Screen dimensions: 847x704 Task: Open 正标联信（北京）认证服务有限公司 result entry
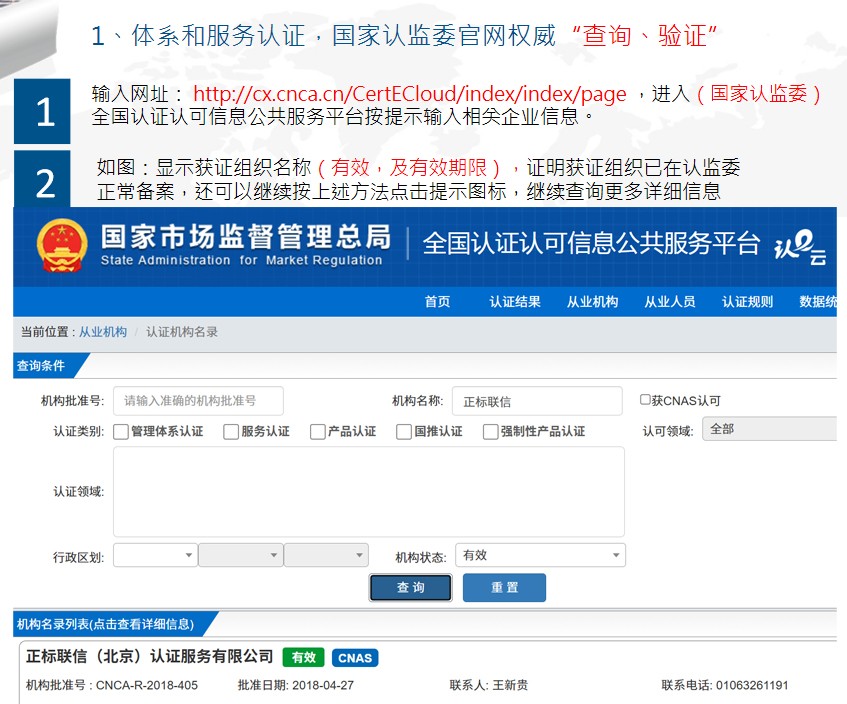pyautogui.click(x=149, y=657)
